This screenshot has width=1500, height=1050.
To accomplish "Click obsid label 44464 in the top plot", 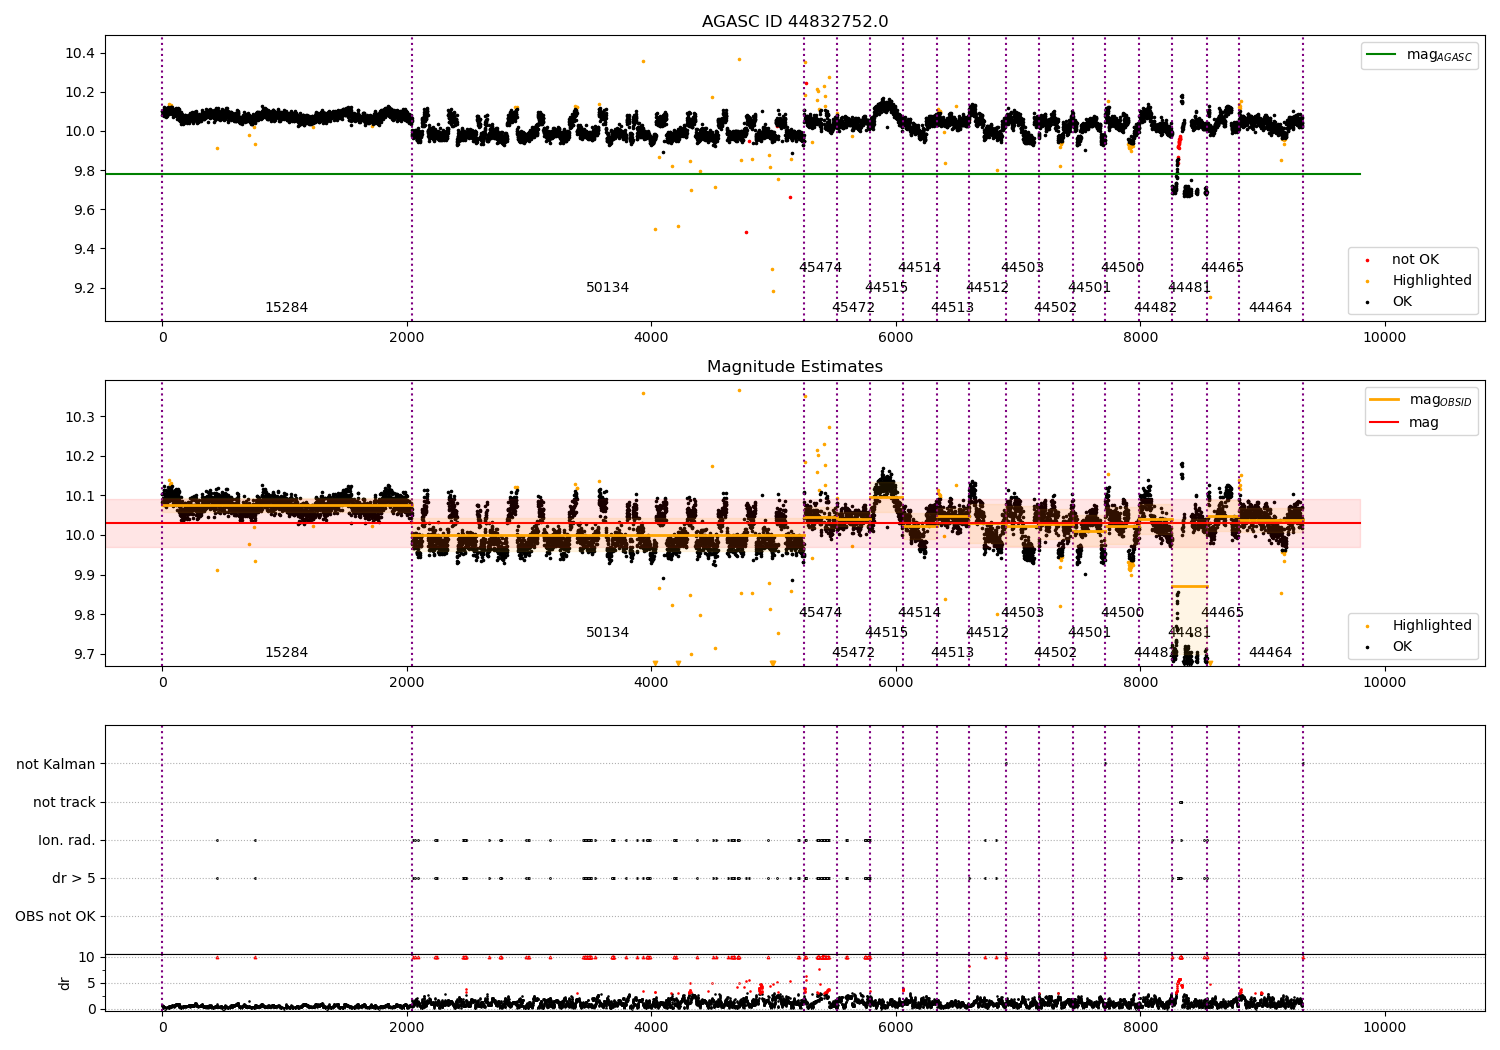I will (1270, 308).
